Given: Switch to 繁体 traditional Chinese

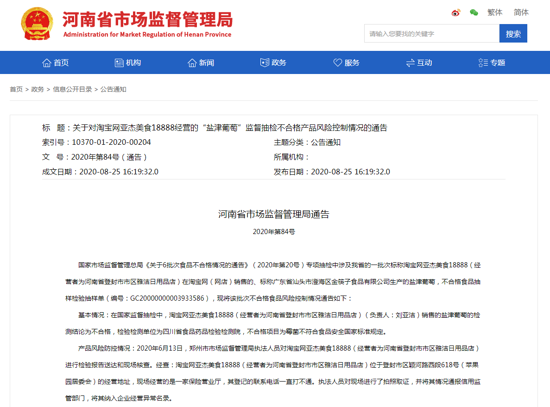Looking at the screenshot, I should [x=495, y=13].
